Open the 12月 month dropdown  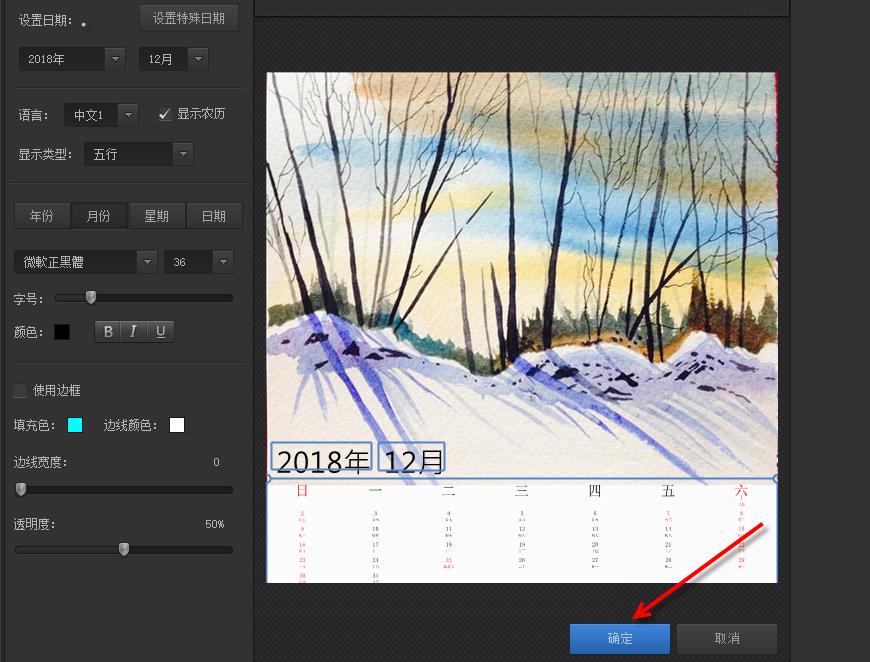174,59
